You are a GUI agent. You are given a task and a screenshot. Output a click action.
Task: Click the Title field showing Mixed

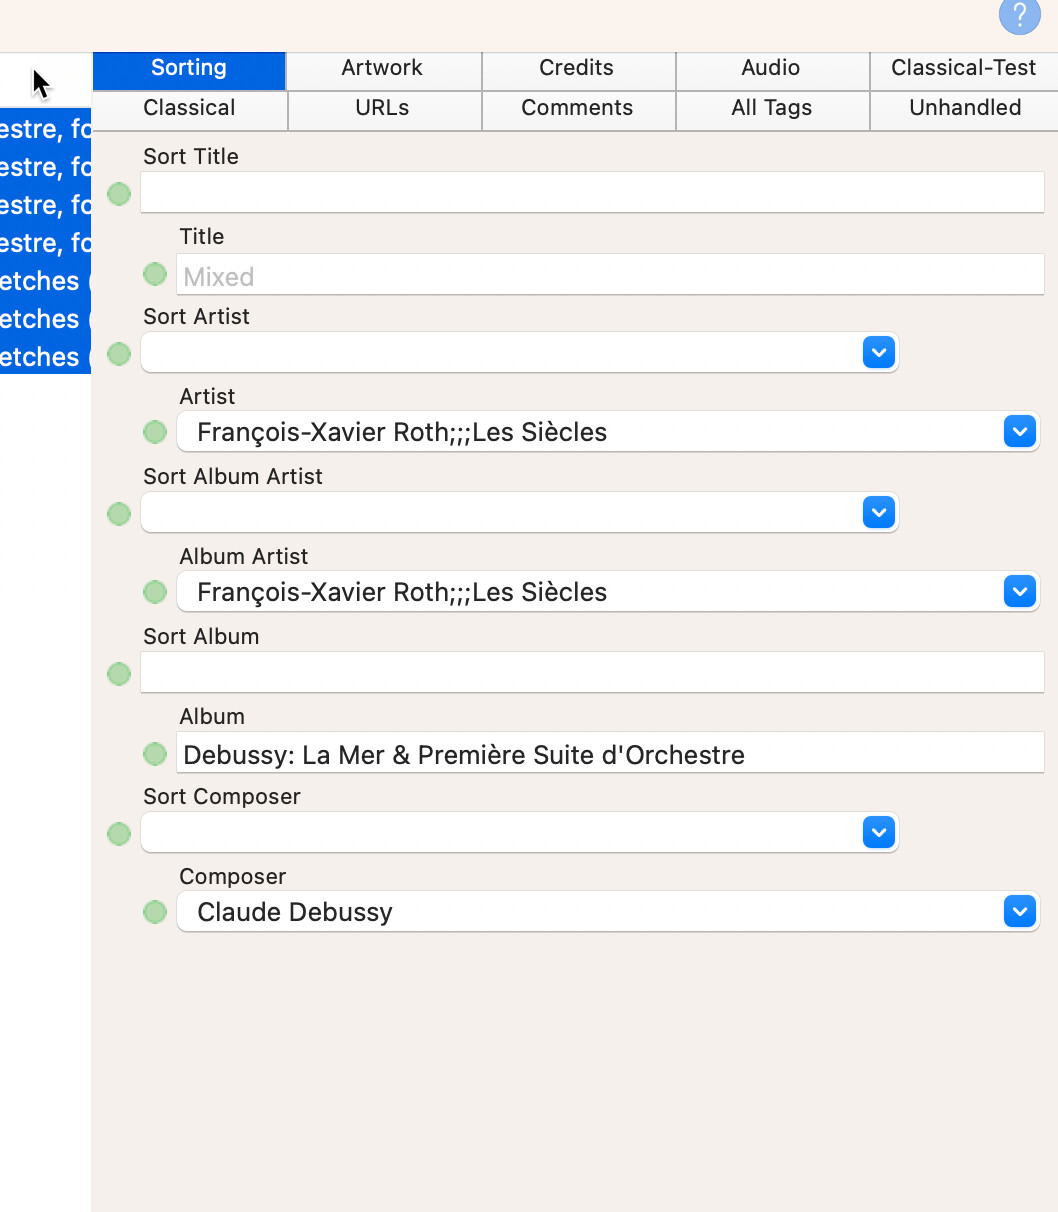610,274
